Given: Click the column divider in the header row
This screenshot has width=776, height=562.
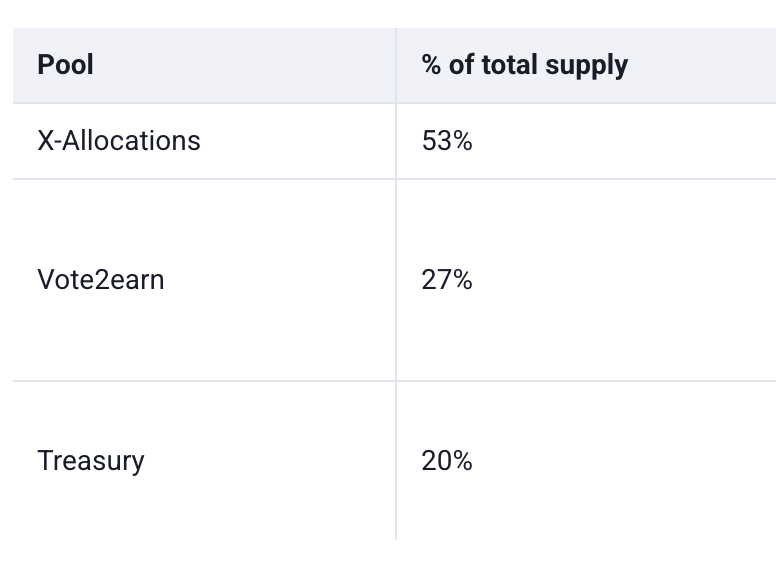Looking at the screenshot, I should [396, 65].
